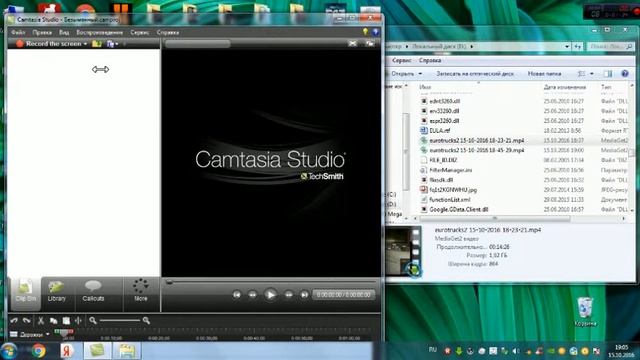
Task: Click the fast forward button
Action: point(289,295)
